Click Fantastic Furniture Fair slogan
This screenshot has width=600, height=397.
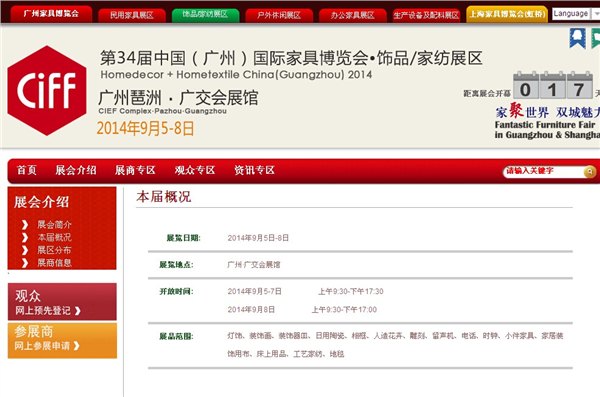[x=547, y=130]
